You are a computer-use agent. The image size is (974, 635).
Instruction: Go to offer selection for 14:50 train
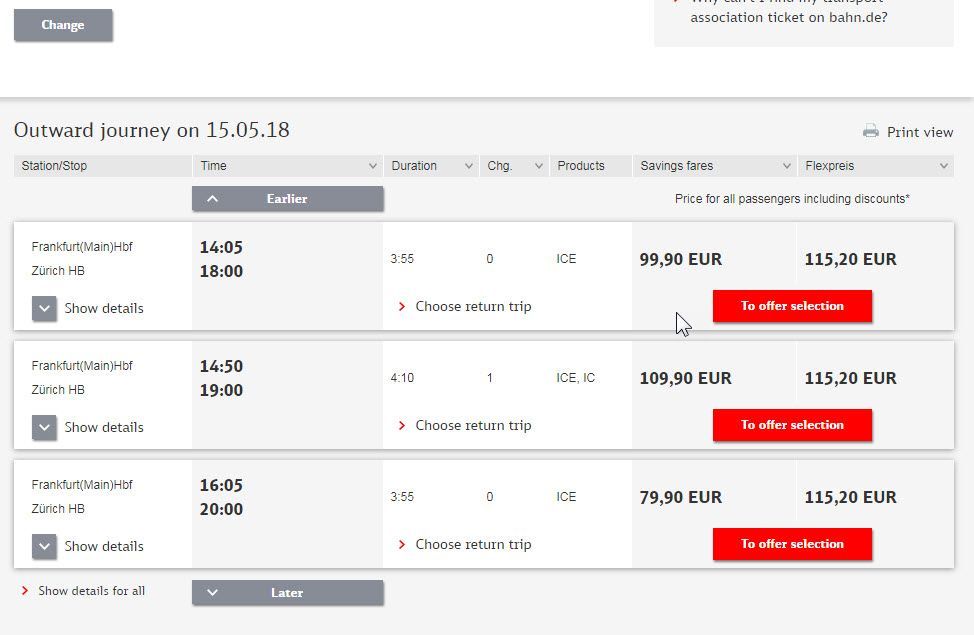tap(792, 425)
